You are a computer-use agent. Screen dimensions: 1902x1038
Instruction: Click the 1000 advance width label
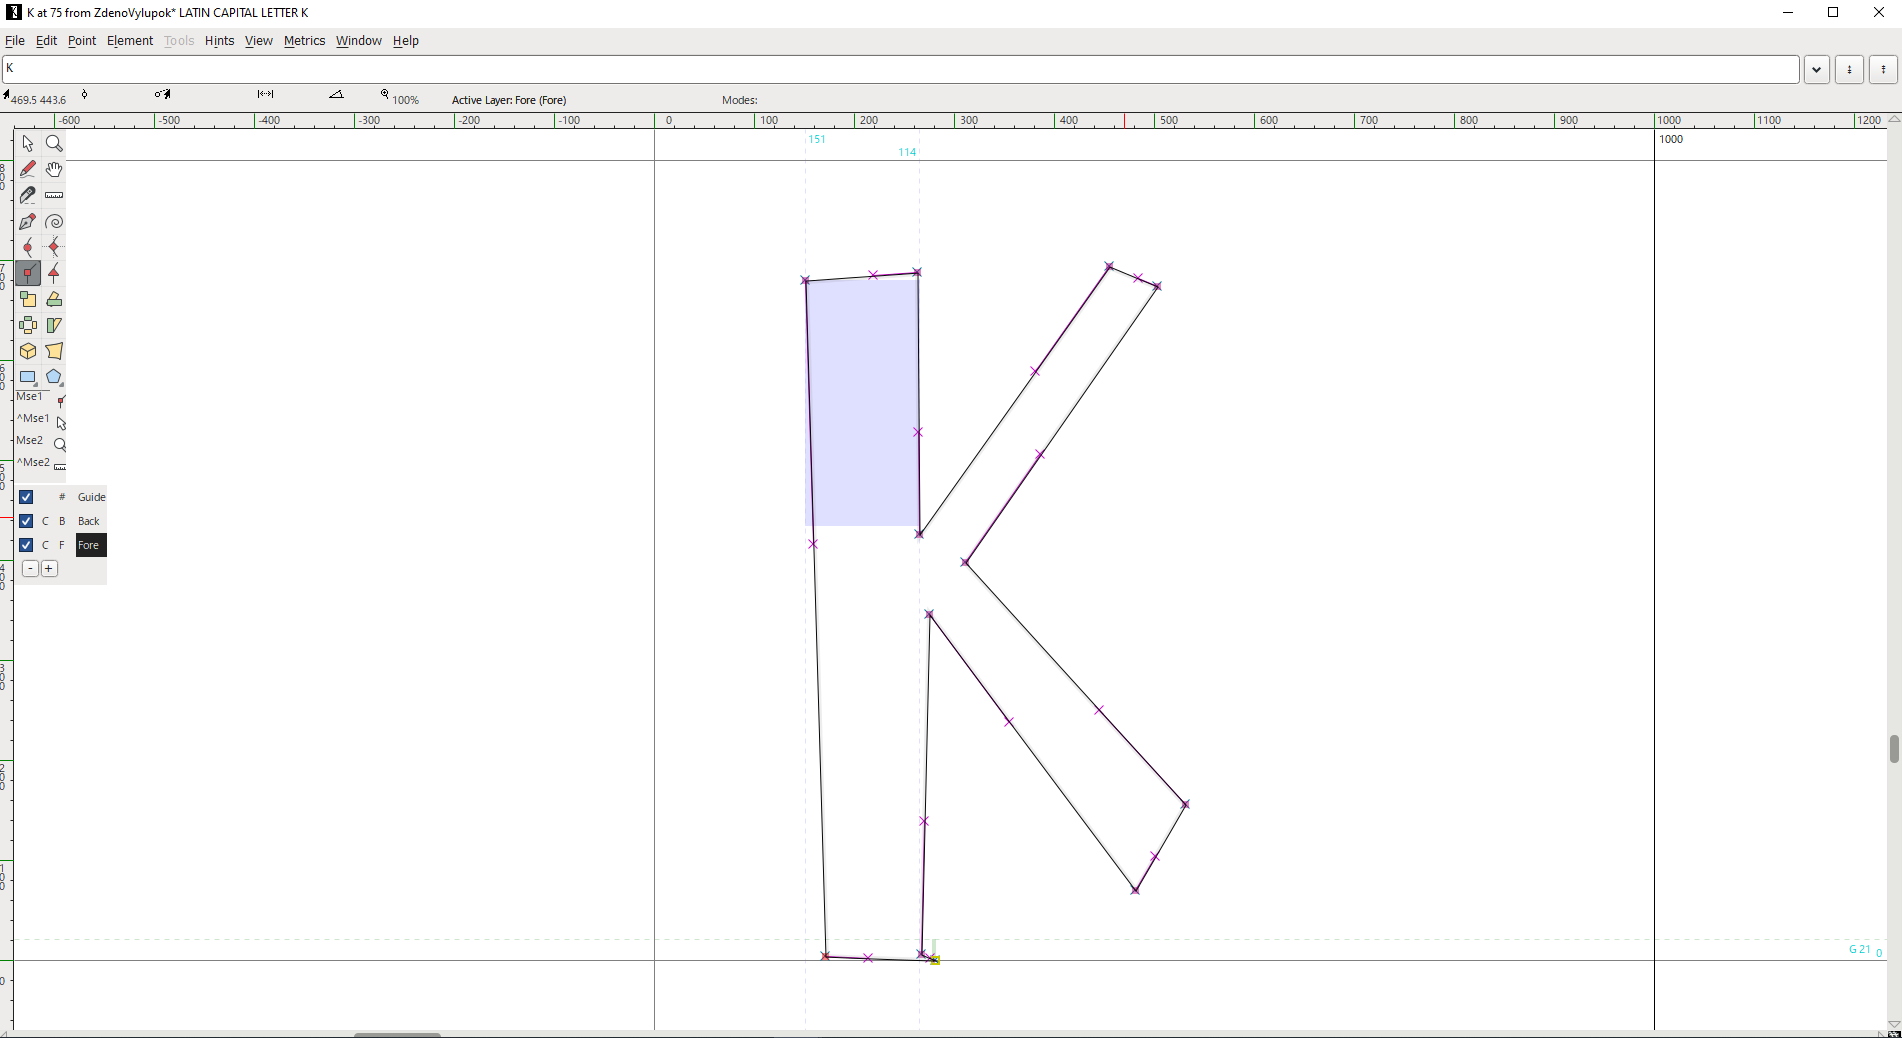(x=1671, y=140)
